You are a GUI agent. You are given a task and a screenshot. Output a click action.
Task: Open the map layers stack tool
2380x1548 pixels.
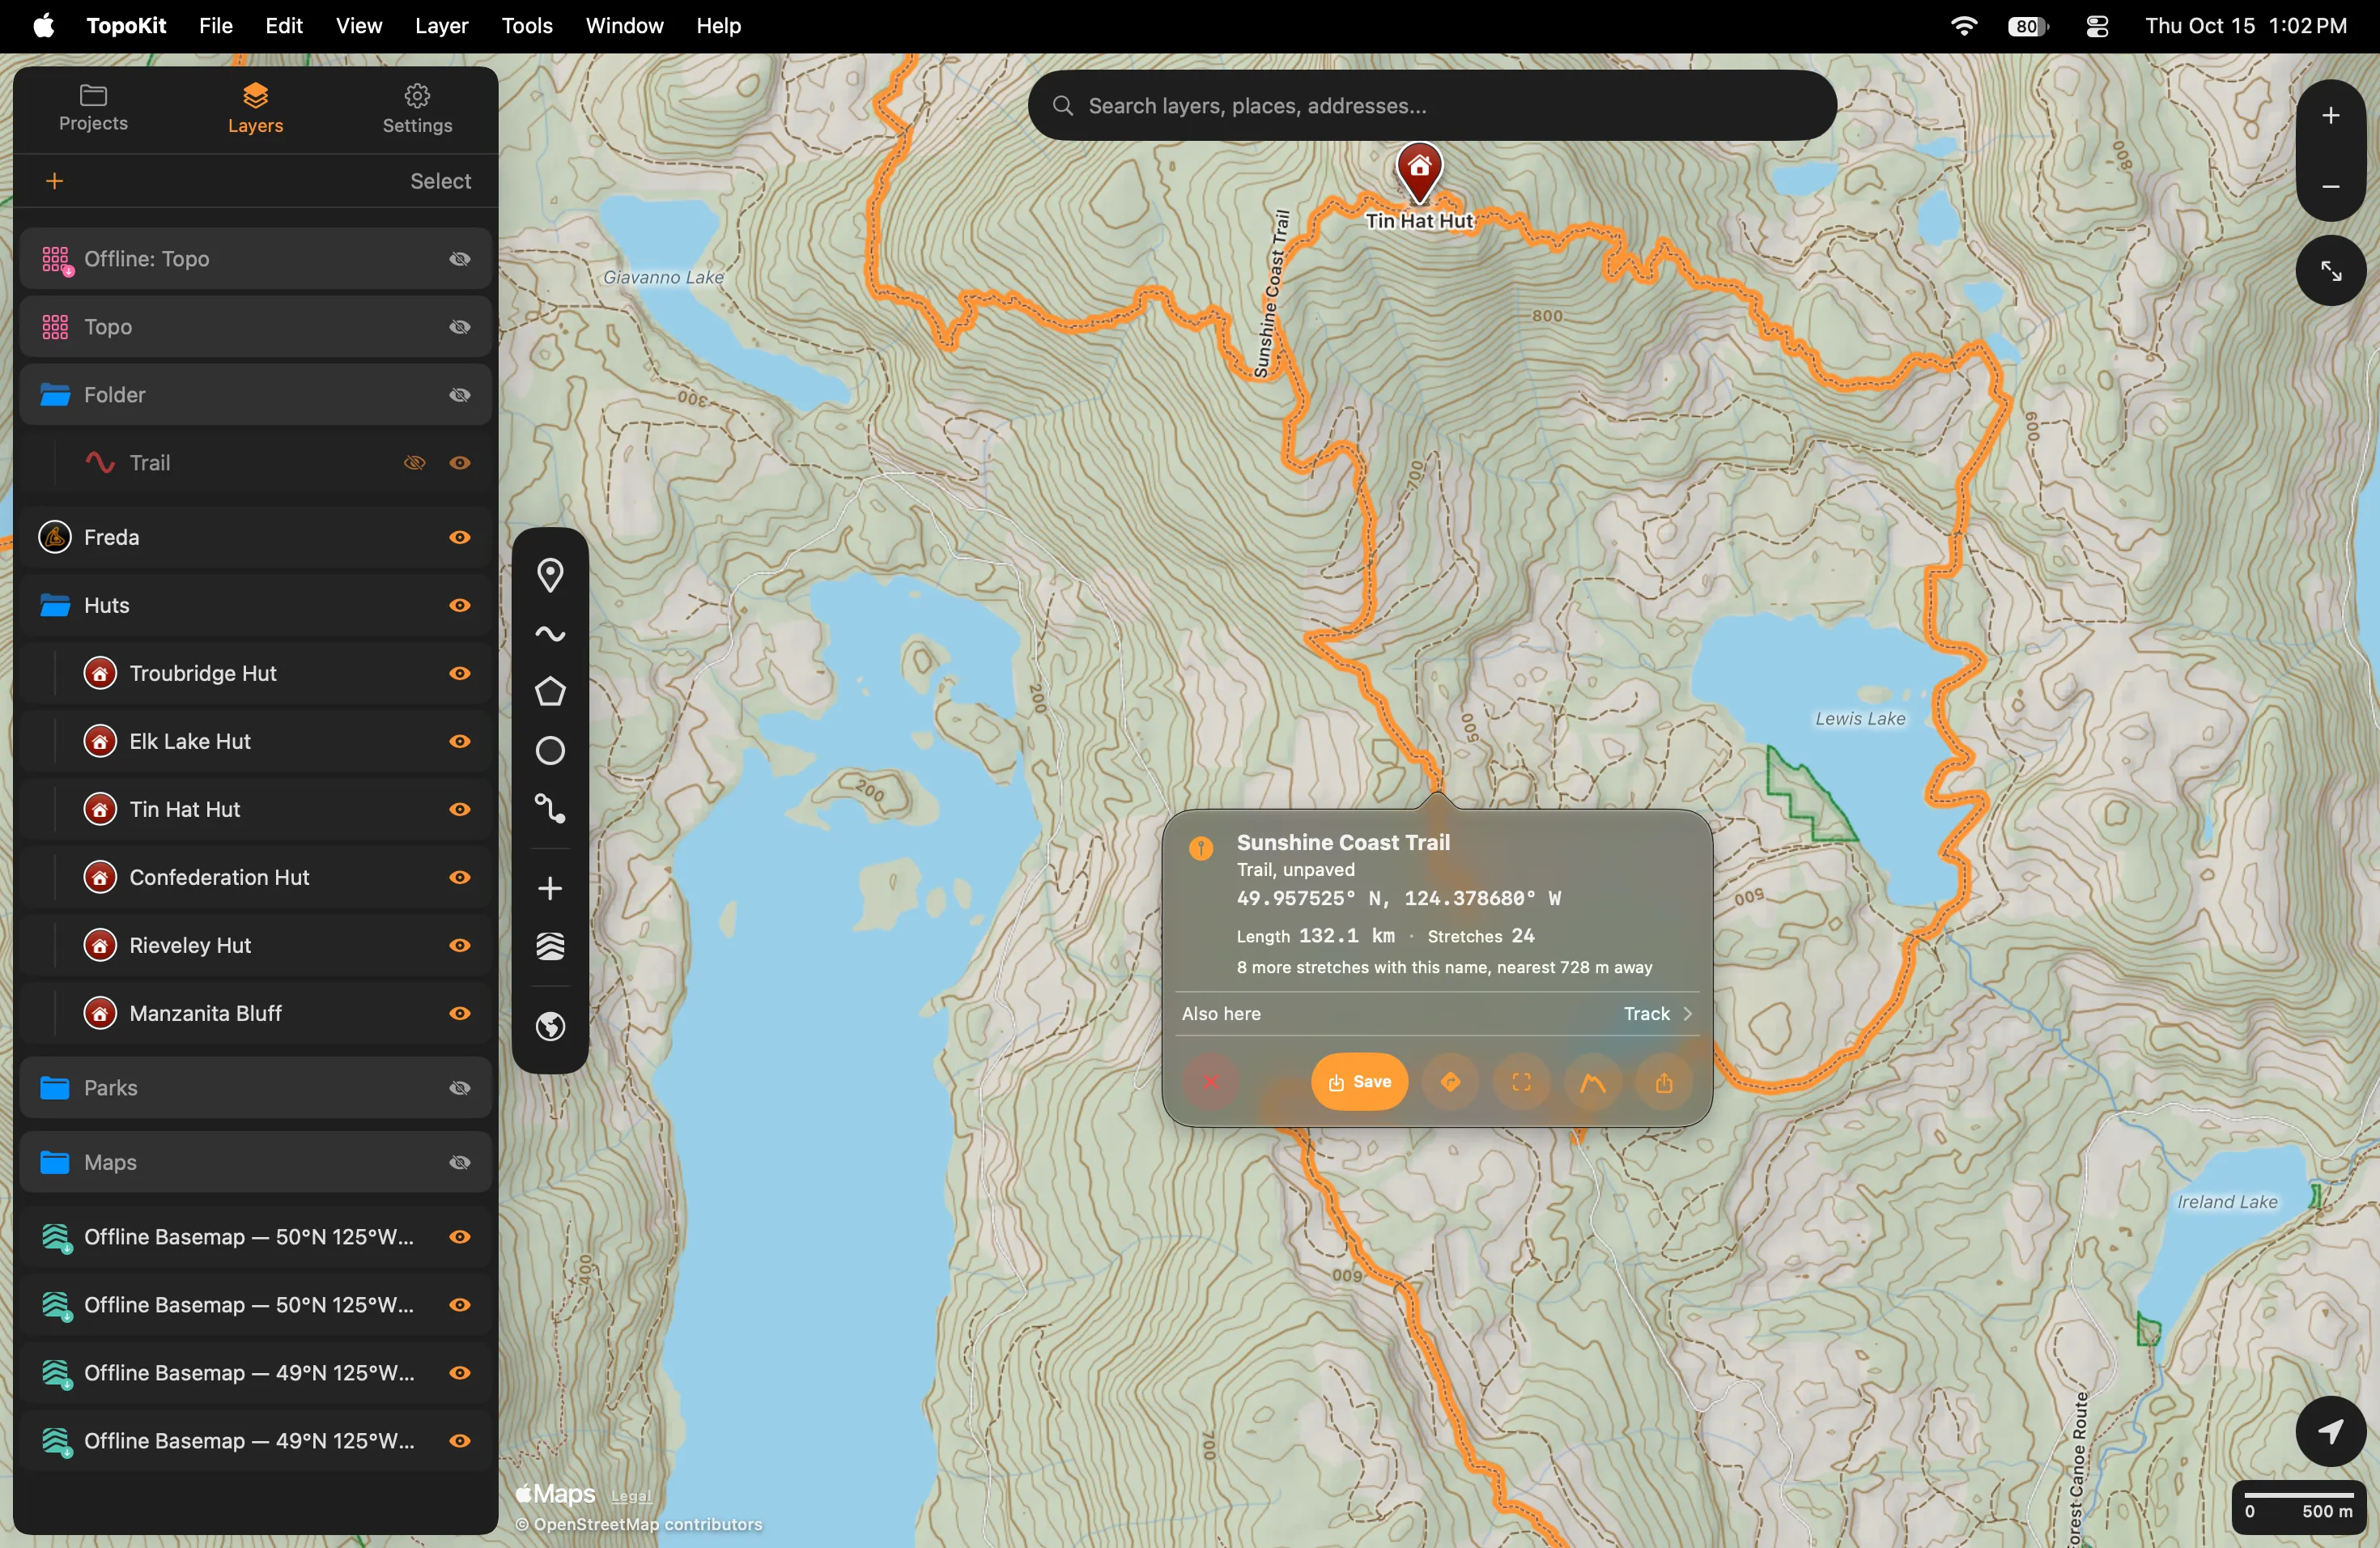click(550, 947)
